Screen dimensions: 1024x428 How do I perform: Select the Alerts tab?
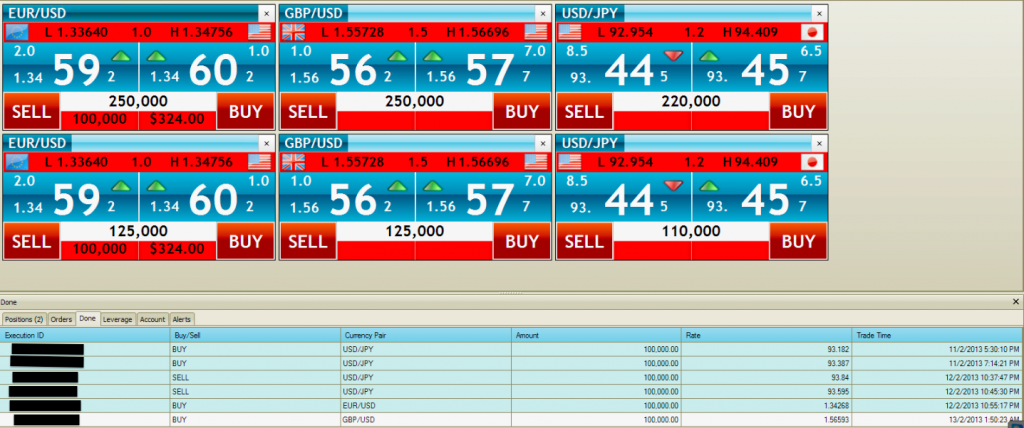pyautogui.click(x=182, y=319)
